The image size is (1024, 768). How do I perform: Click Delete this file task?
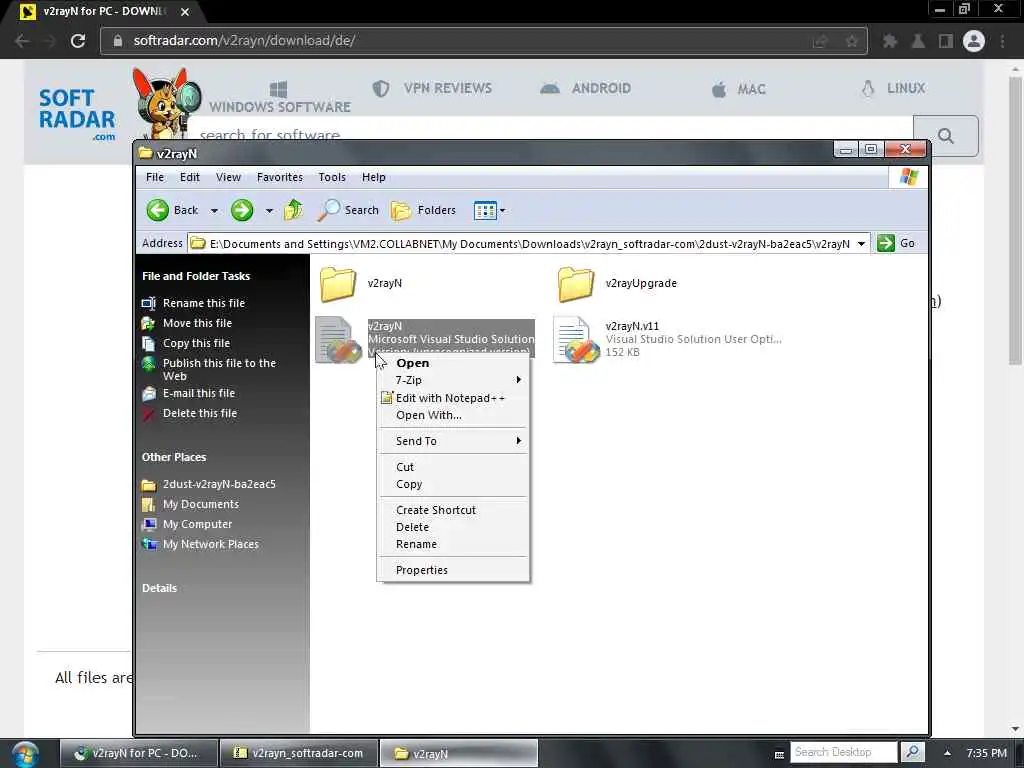coord(200,413)
